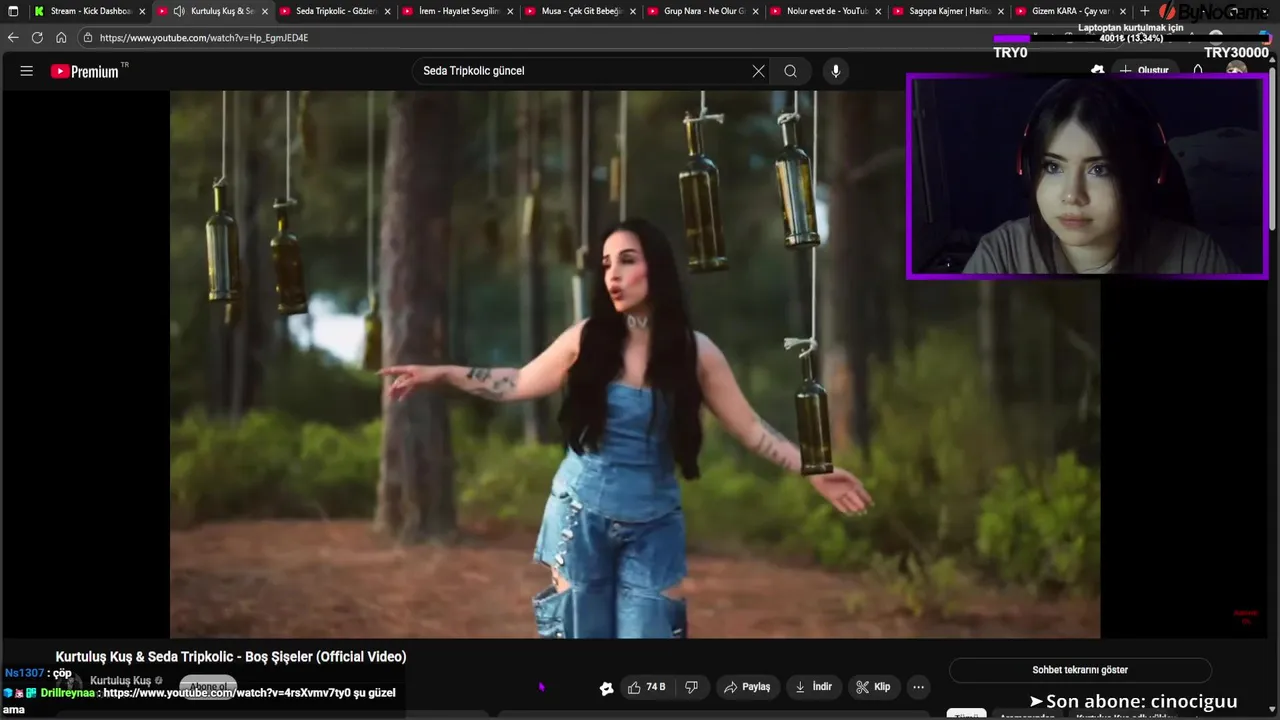The image size is (1280, 720).
Task: Open more actions three-dot menu
Action: [x=918, y=687]
